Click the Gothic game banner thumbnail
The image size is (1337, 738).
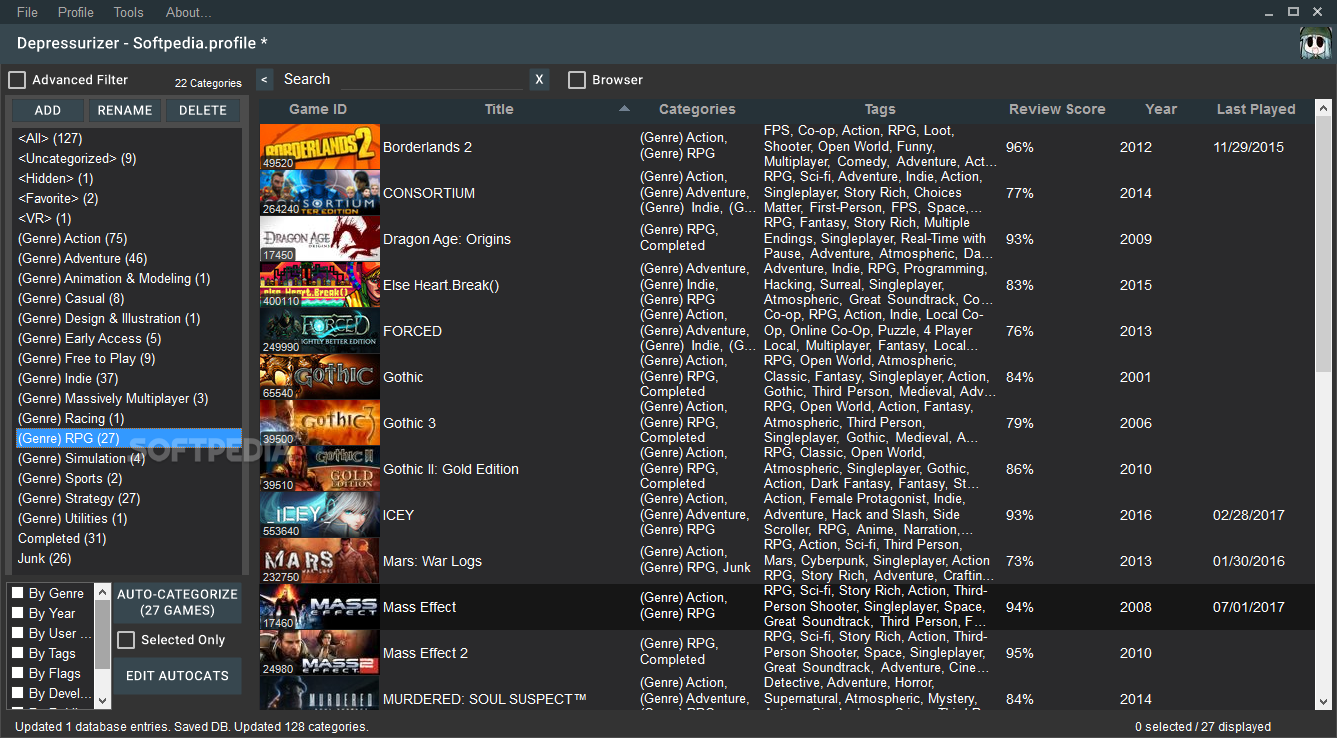click(320, 377)
